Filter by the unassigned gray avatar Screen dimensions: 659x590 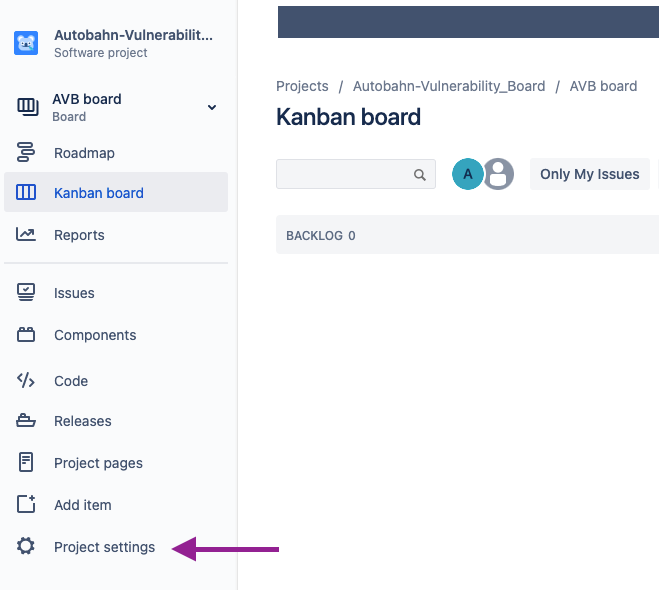click(498, 174)
